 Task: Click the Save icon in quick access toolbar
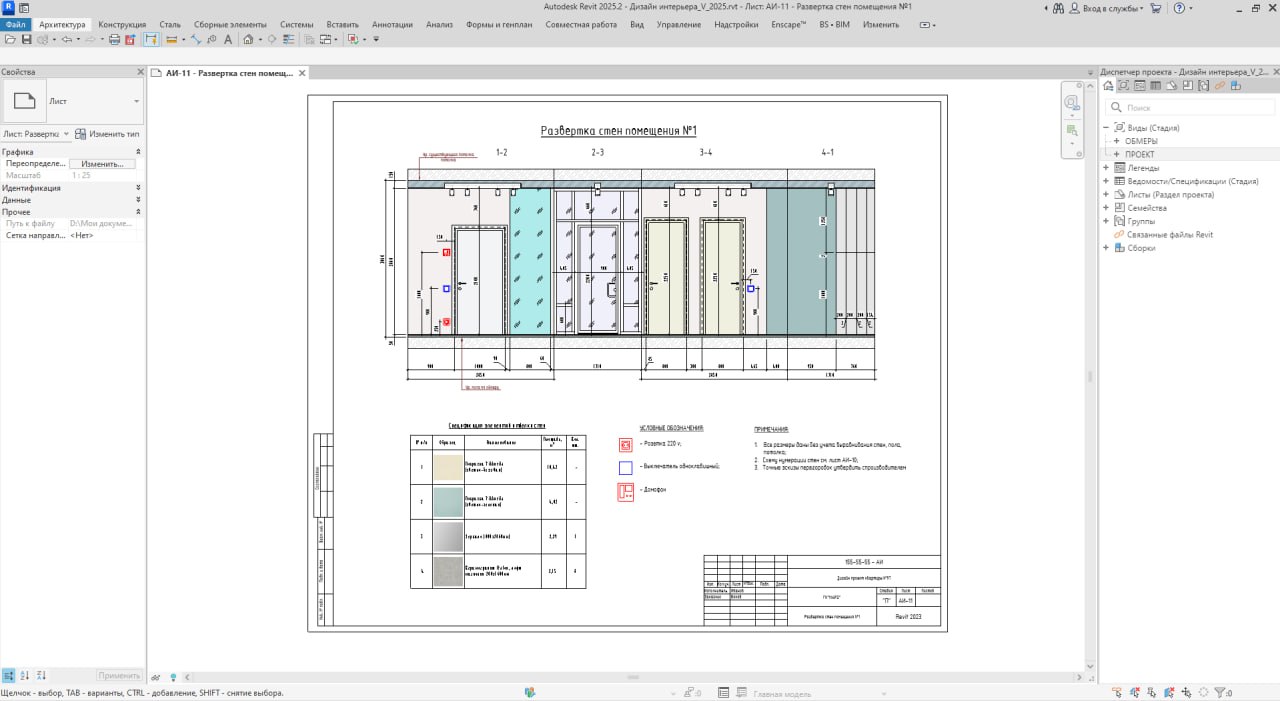(x=27, y=40)
